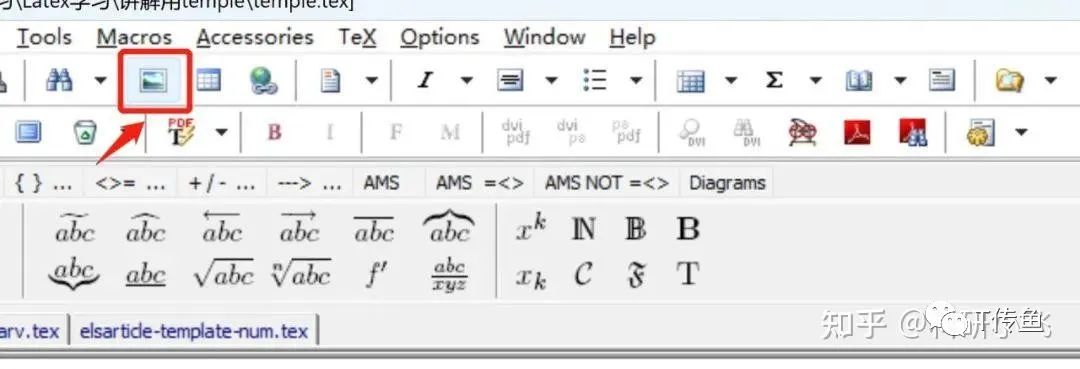The width and height of the screenshot is (1080, 369).
Task: Click the Insert Picture icon highlighted in red
Action: [x=153, y=81]
